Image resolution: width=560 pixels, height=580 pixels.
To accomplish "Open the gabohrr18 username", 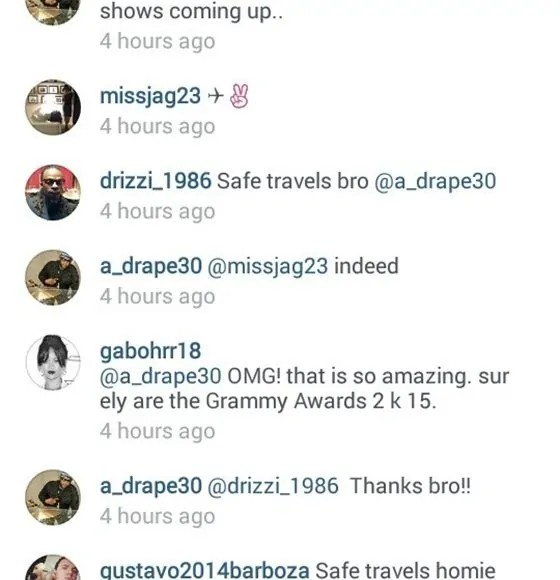I will [x=151, y=352].
